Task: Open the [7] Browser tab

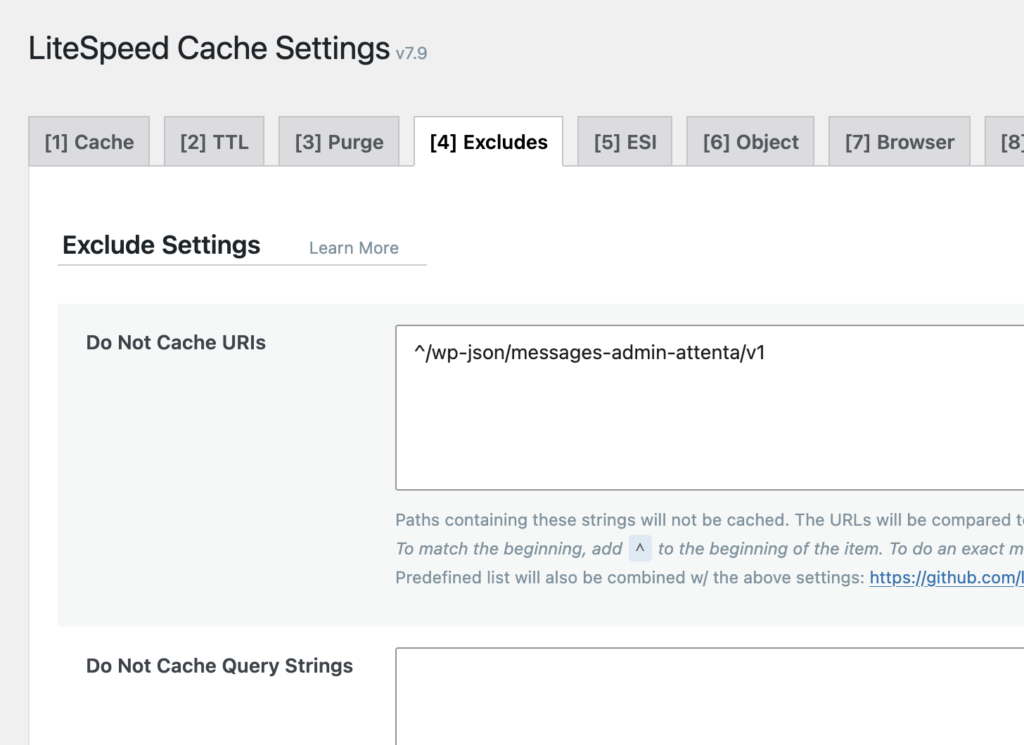Action: tap(899, 142)
